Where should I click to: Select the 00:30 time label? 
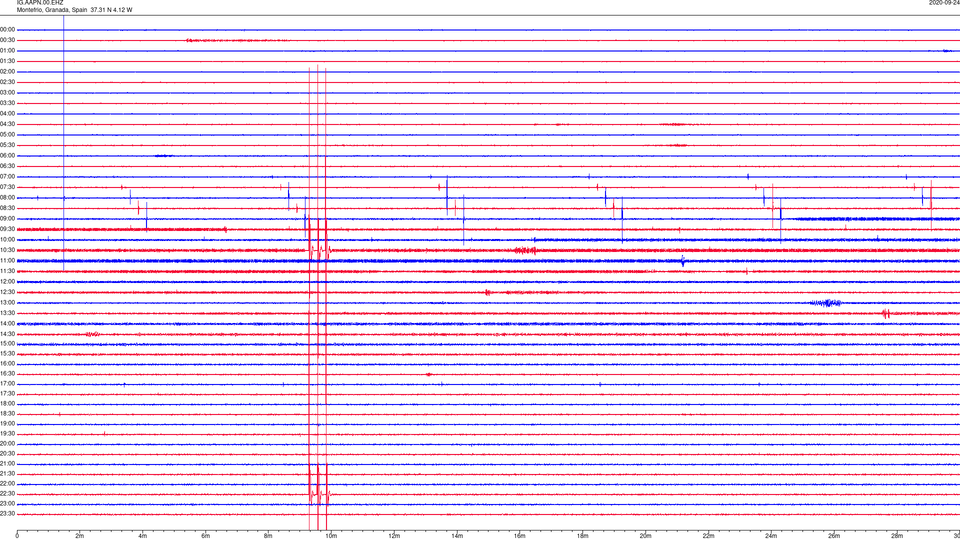point(8,40)
